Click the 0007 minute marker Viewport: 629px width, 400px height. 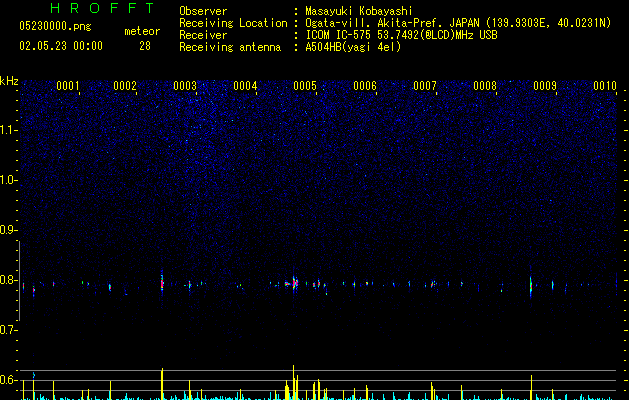pos(425,86)
